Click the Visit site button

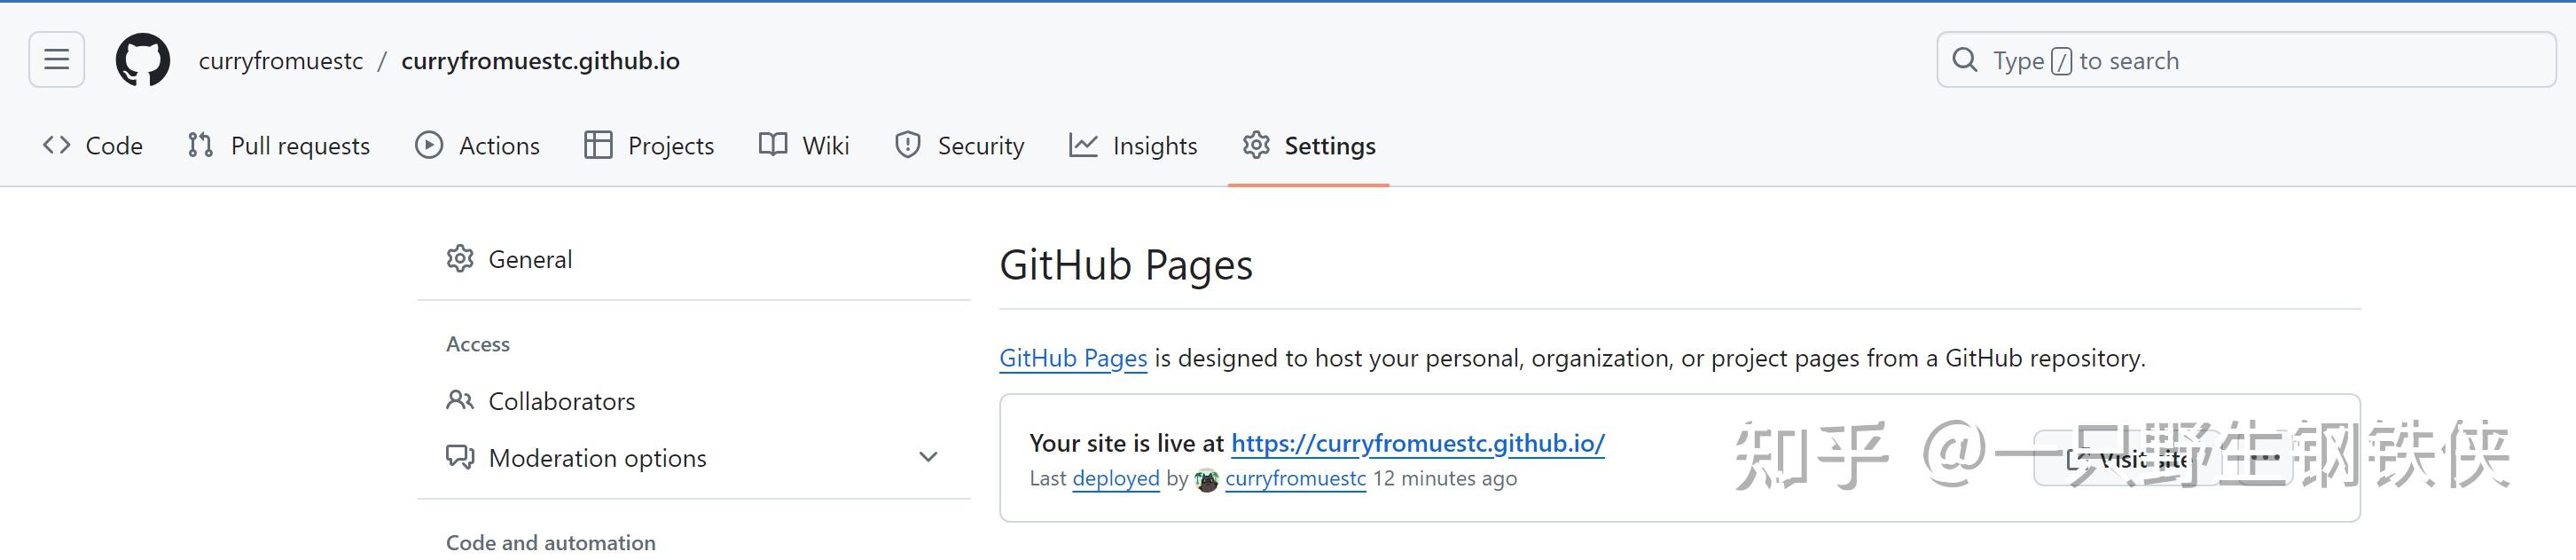click(x=2130, y=458)
